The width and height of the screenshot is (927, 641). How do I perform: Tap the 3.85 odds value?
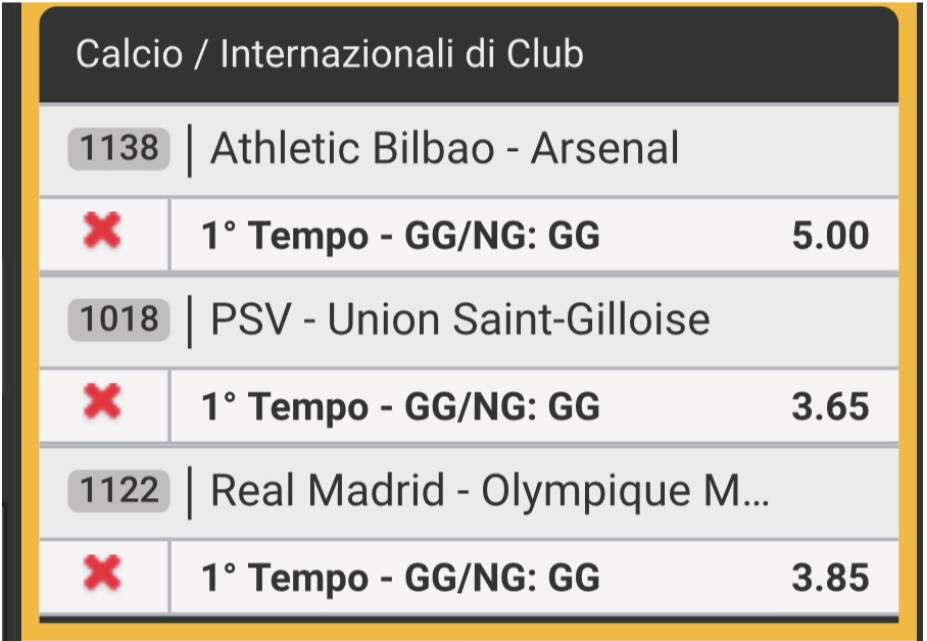pyautogui.click(x=830, y=578)
